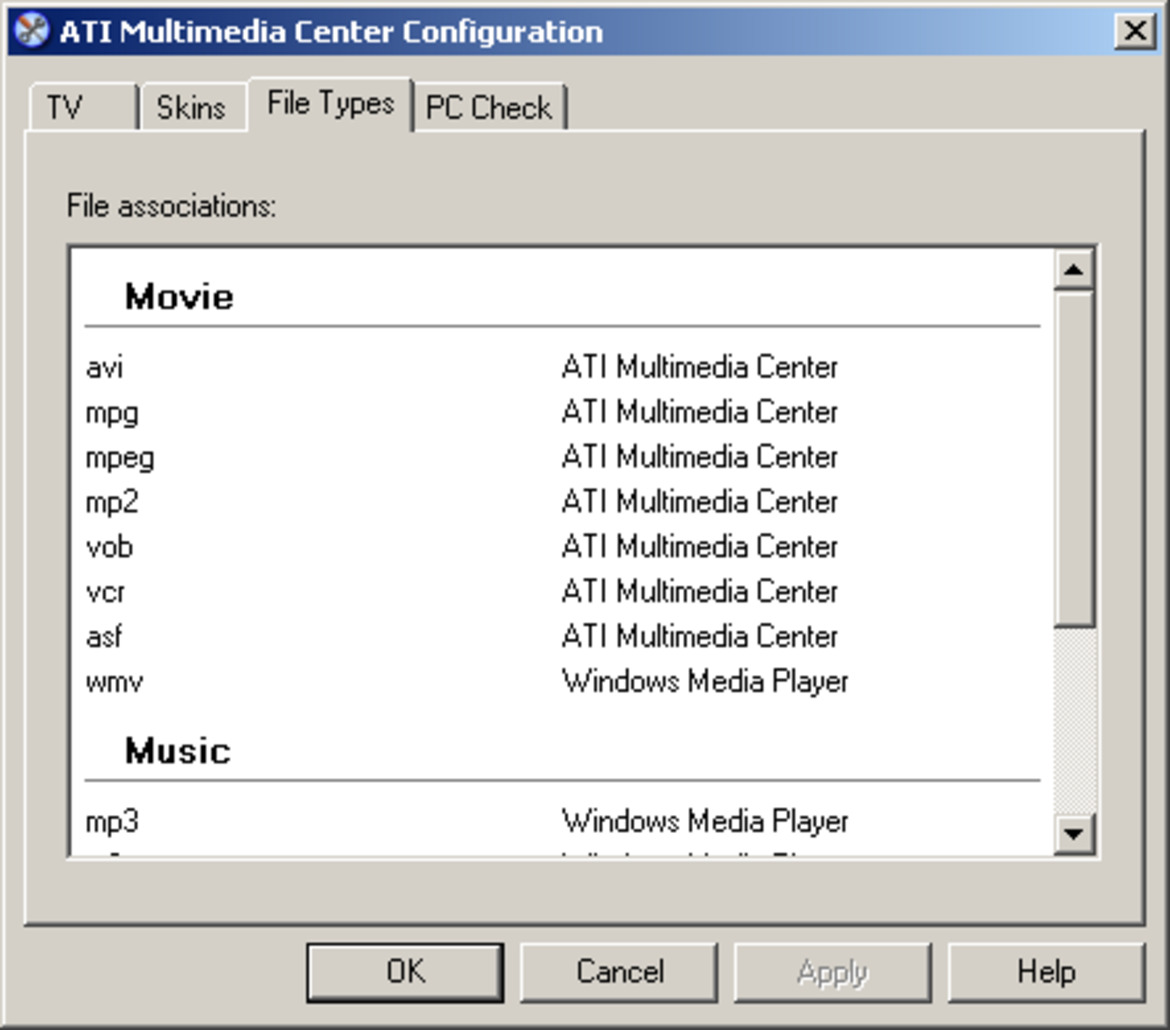Screen dimensions: 1170x1030
Task: Click the Apply button
Action: 833,972
